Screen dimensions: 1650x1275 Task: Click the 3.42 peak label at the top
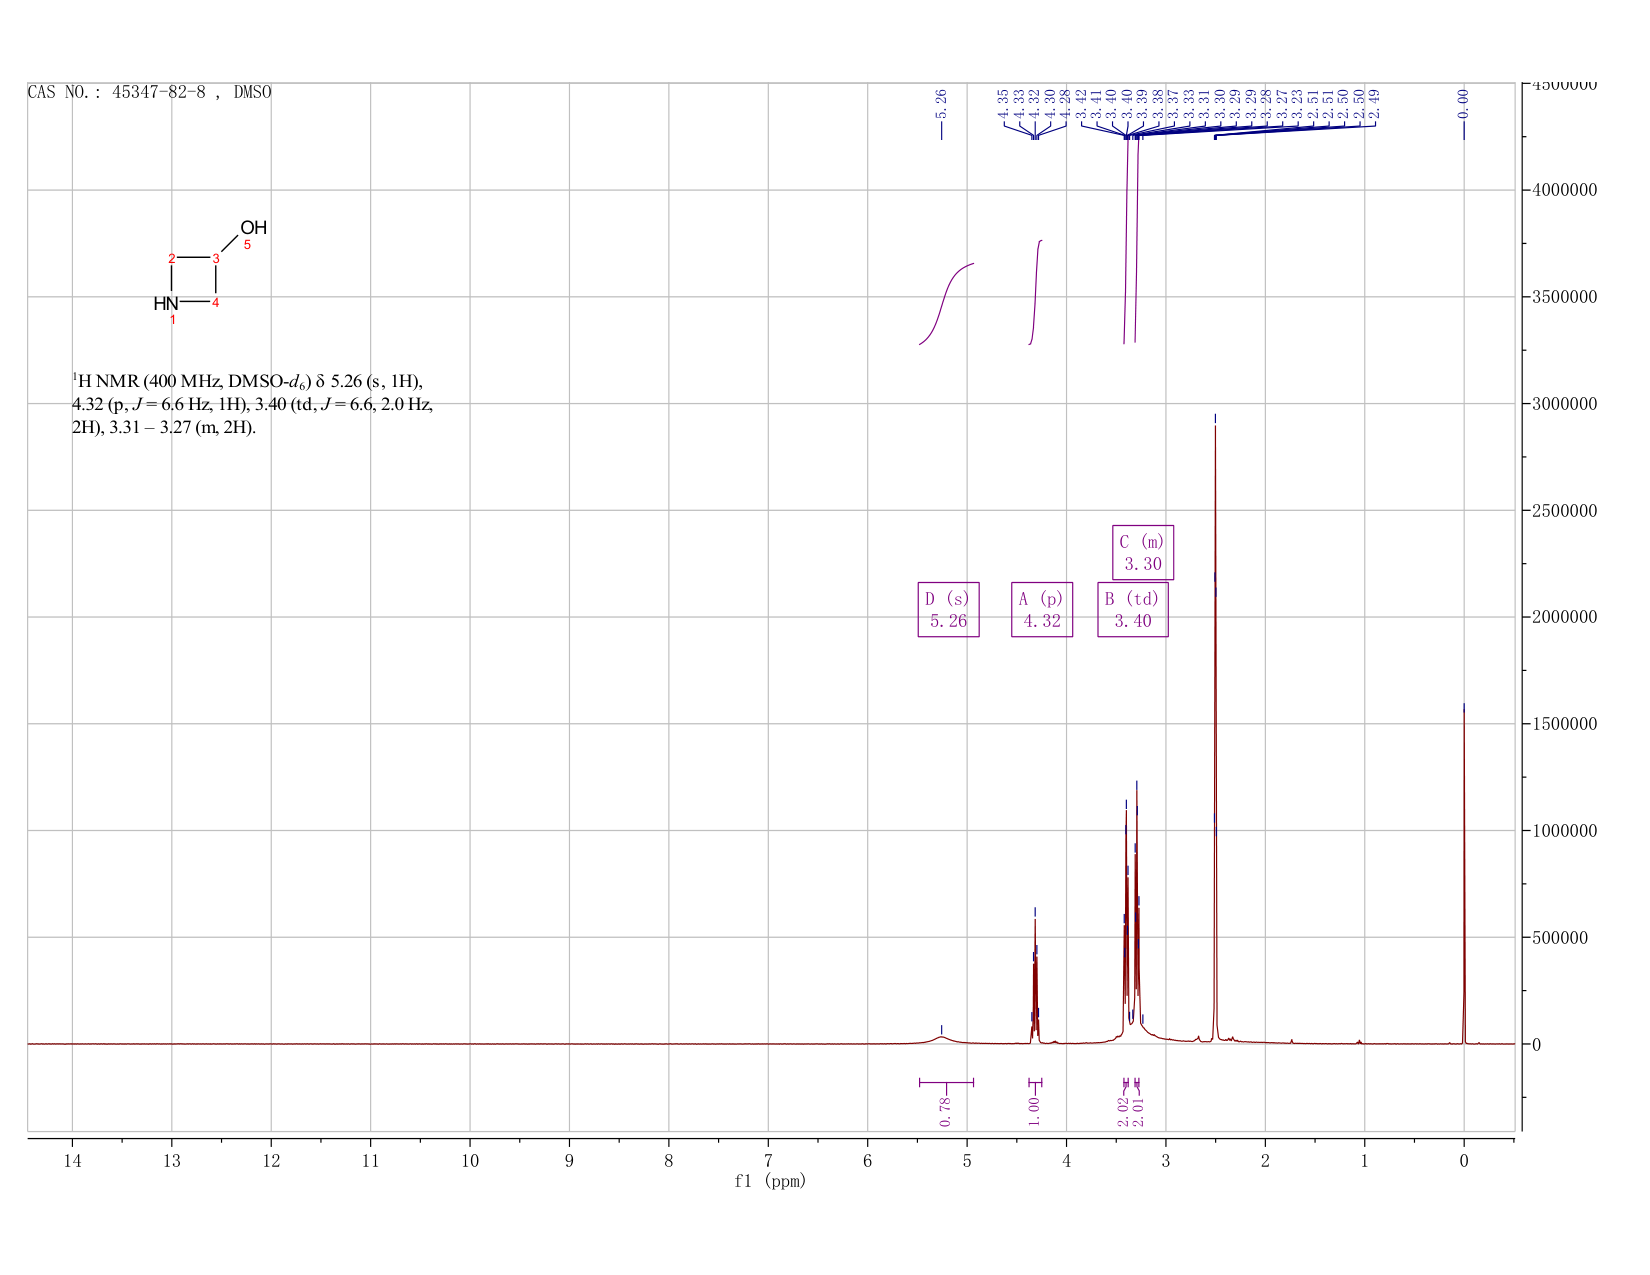tap(1082, 103)
